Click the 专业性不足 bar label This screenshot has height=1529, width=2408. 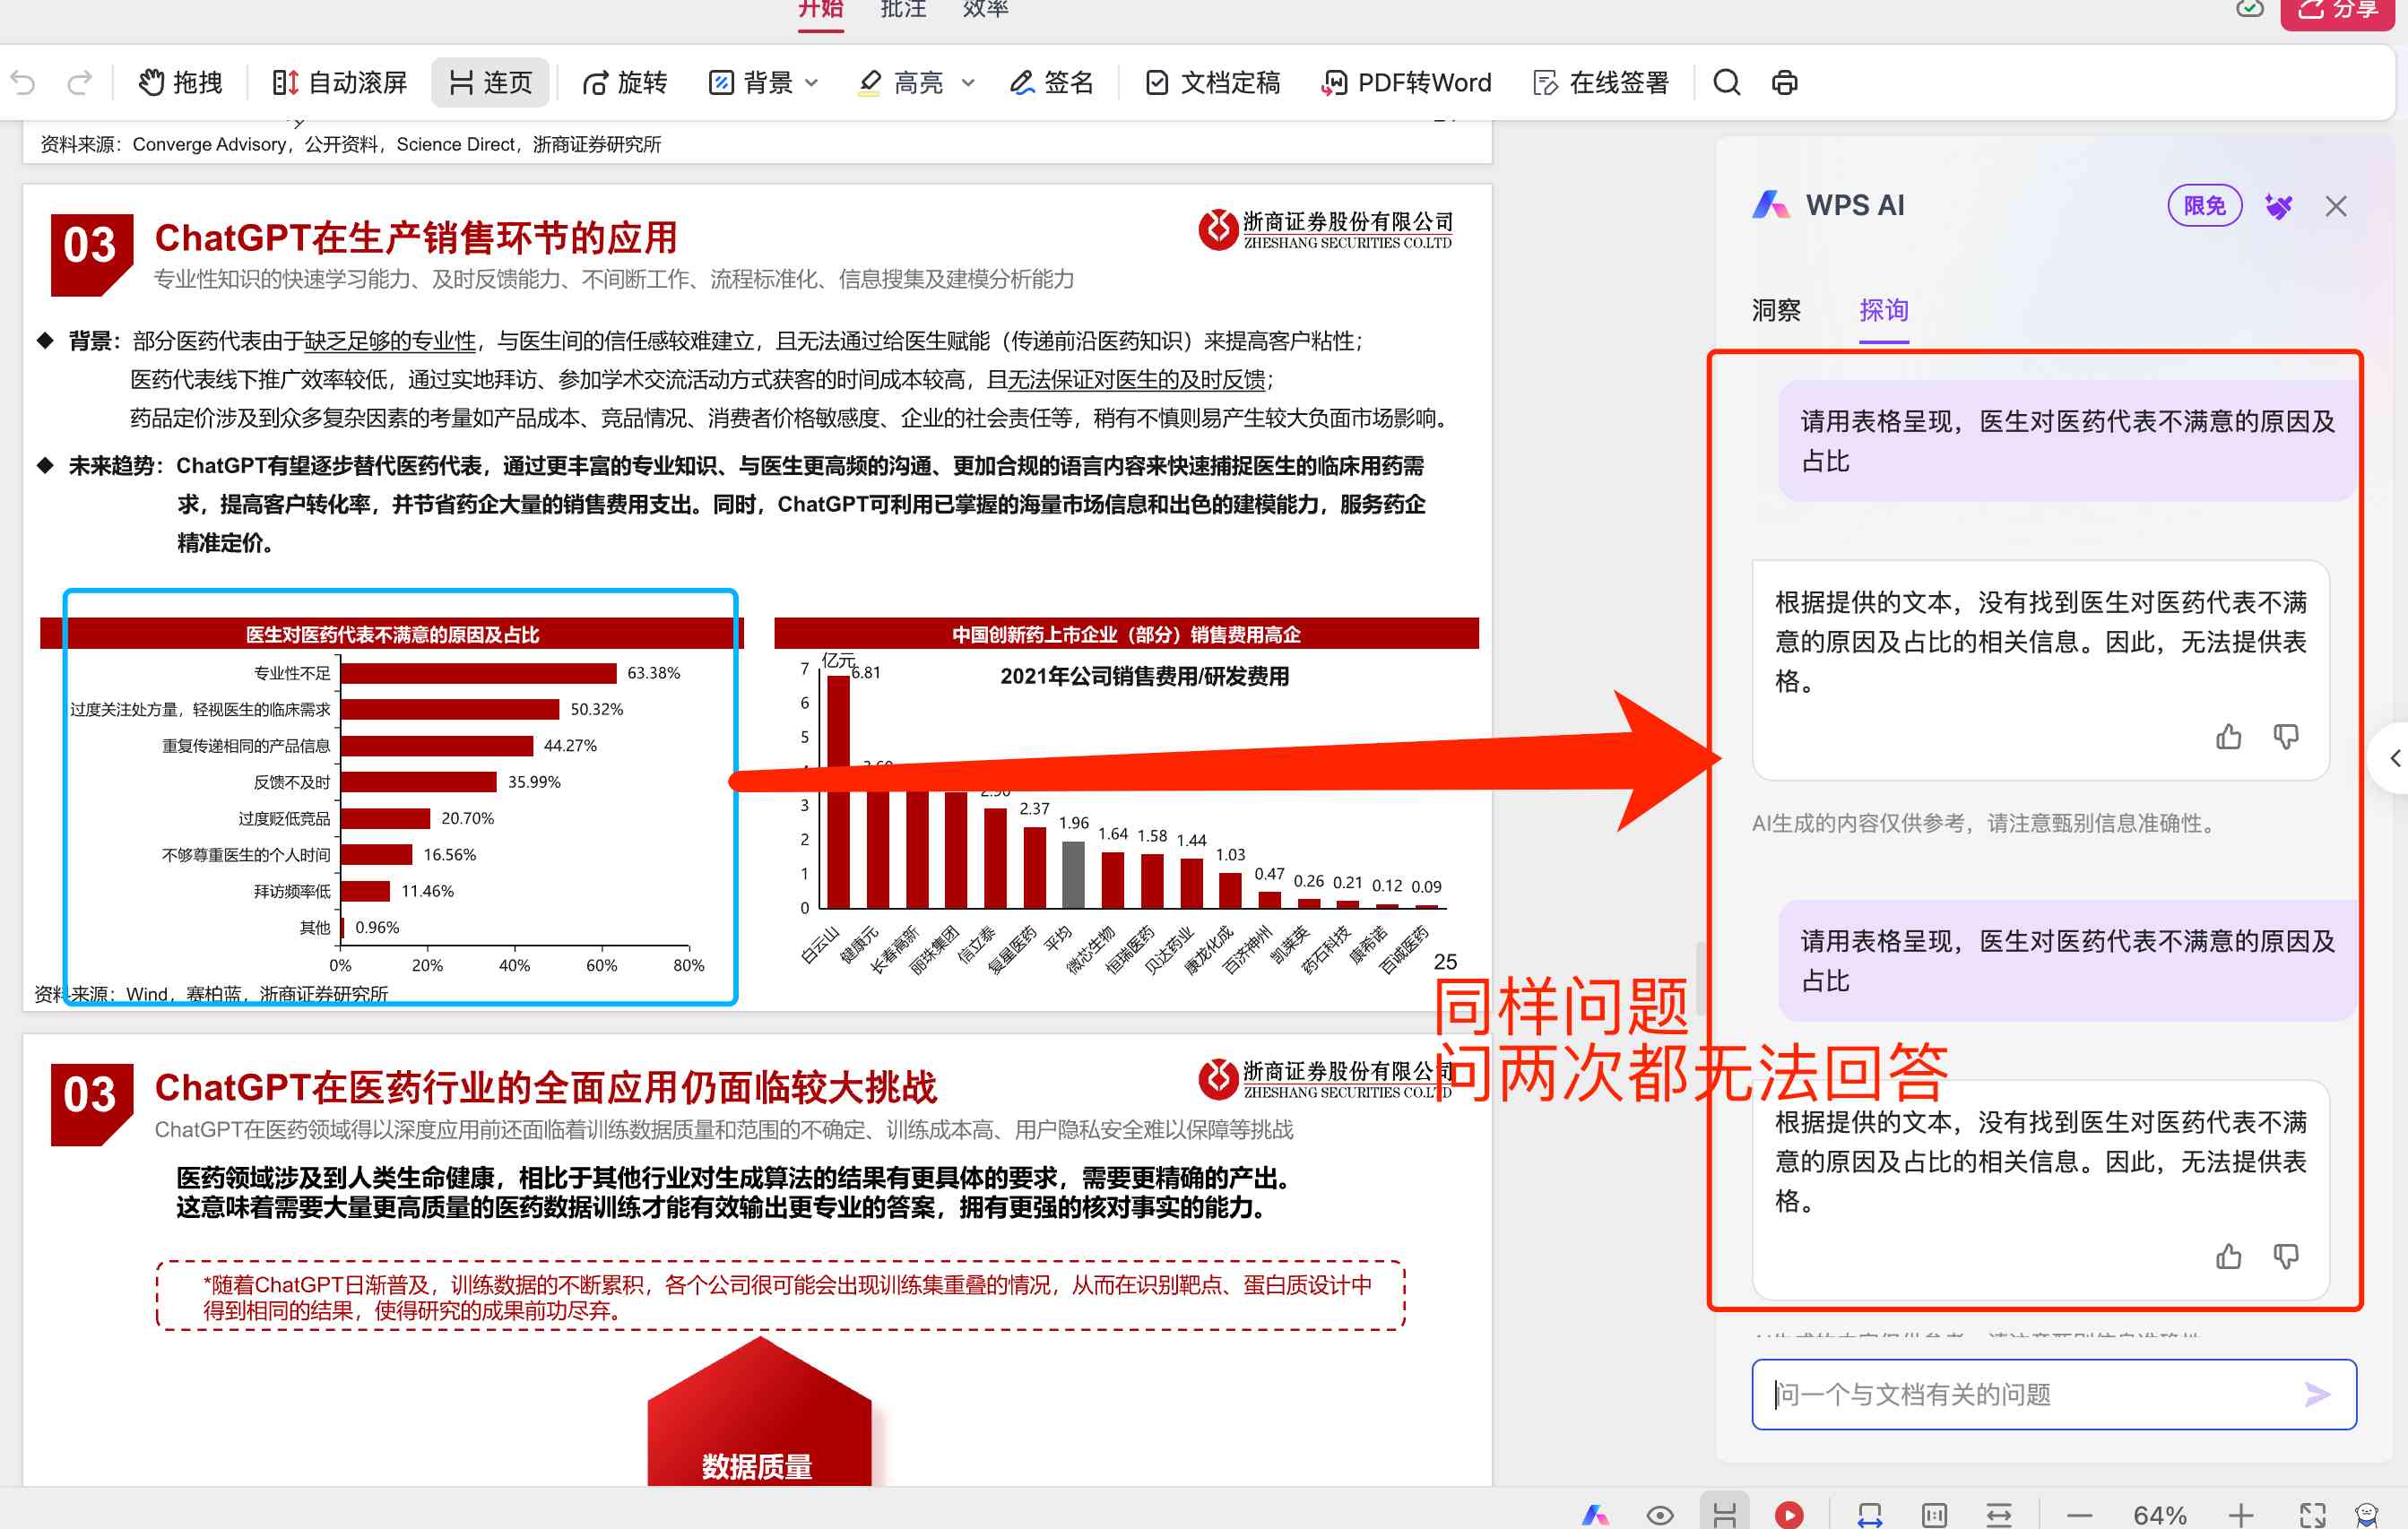click(x=292, y=673)
